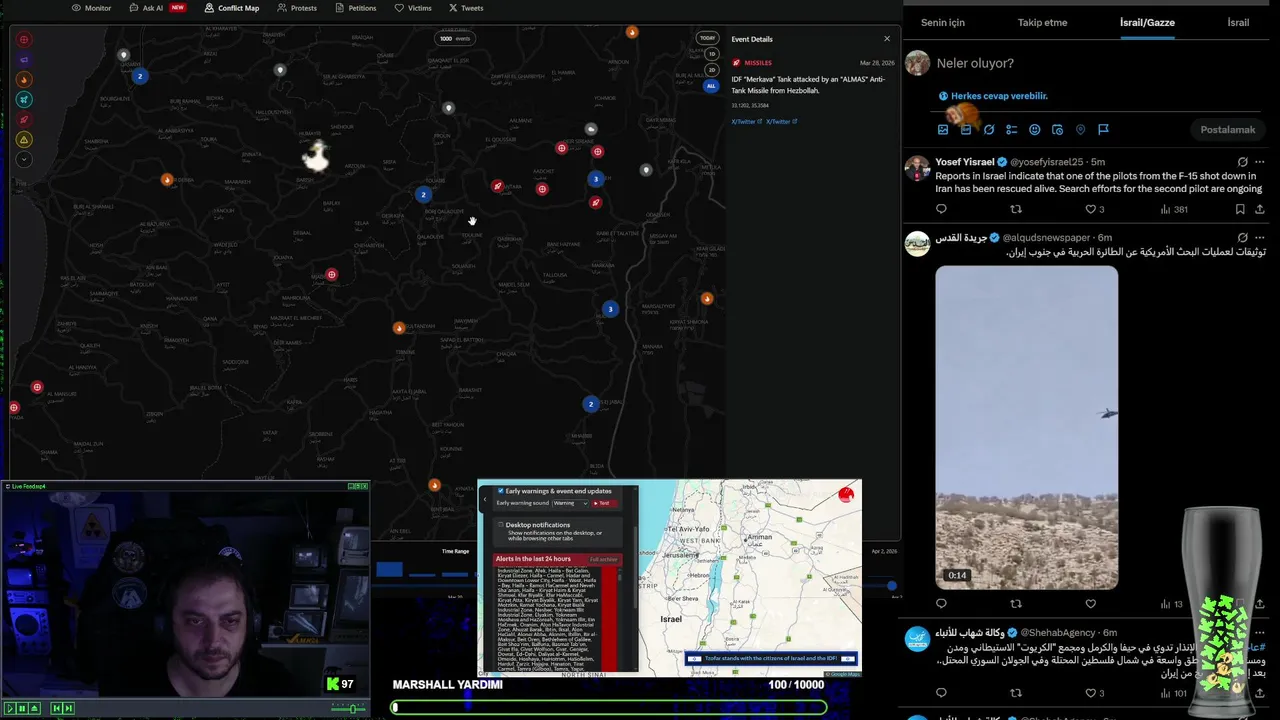The width and height of the screenshot is (1280, 720).
Task: Open the Monitor tab
Action: pyautogui.click(x=92, y=8)
